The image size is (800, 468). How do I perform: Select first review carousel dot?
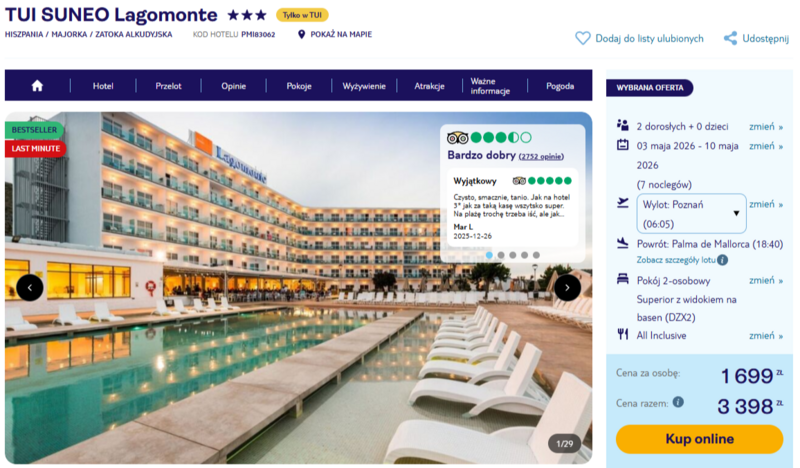[x=489, y=255]
